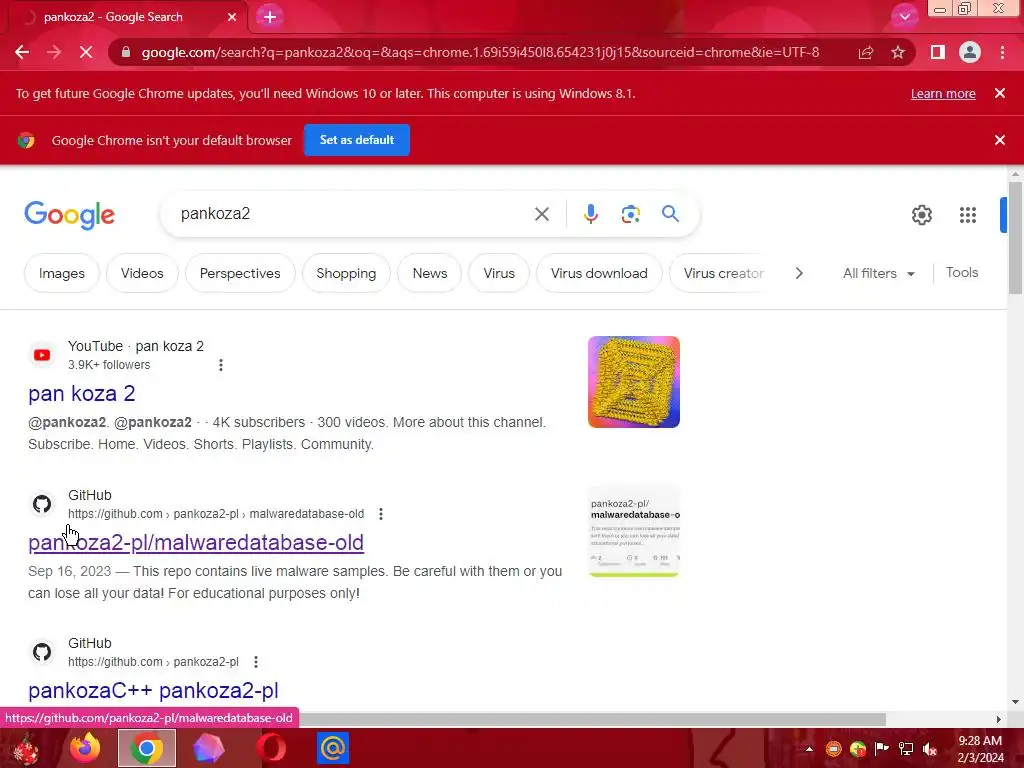Dismiss the Windows 8.1 update notice
This screenshot has height=768, width=1024.
pos(1000,93)
